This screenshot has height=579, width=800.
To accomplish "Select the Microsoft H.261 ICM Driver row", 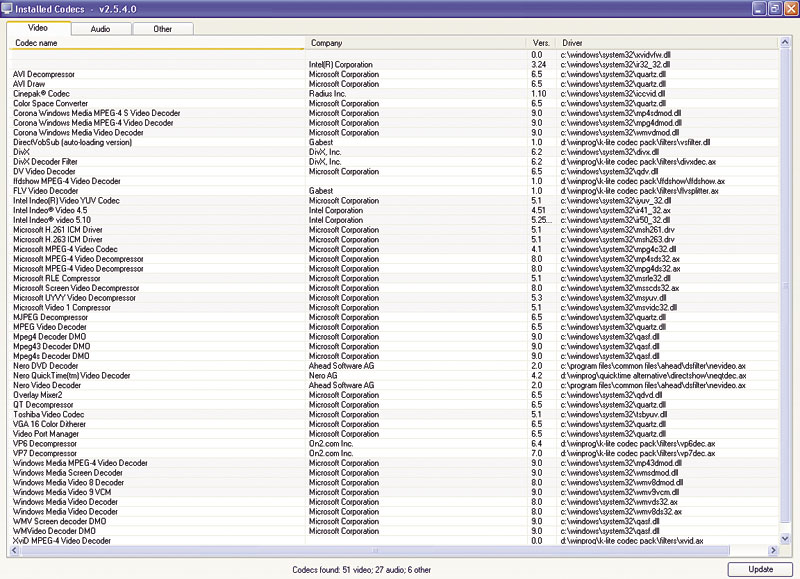I will [x=394, y=229].
